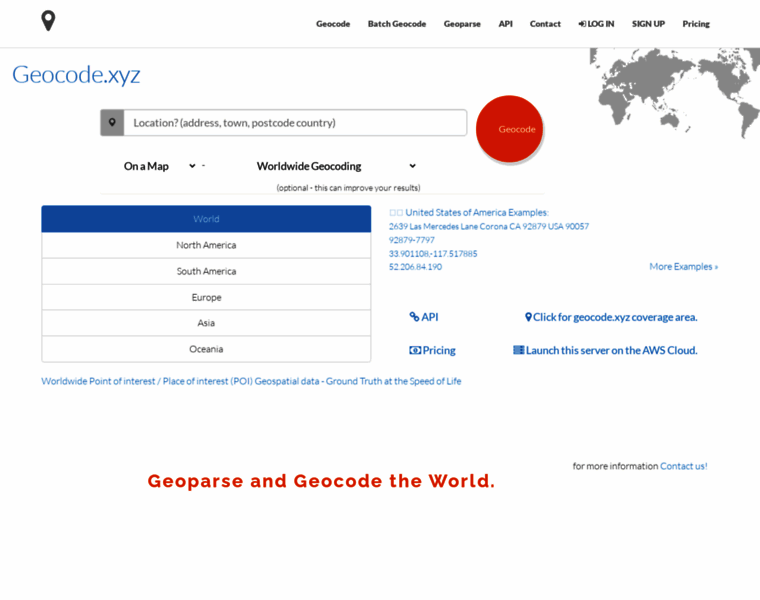The image size is (760, 600).
Task: Open the API link with chain icon
Action: tap(424, 317)
